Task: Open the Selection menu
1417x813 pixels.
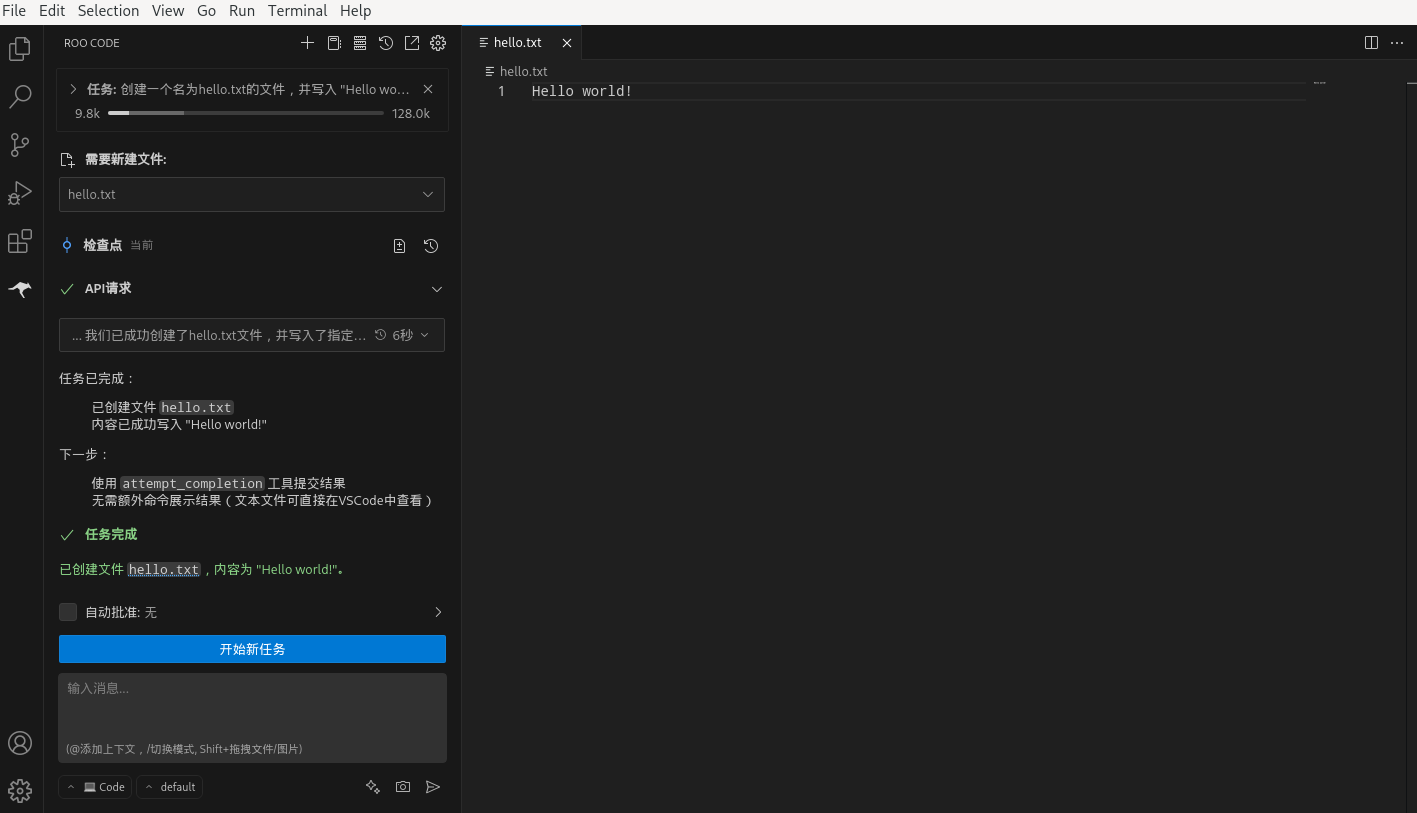Action: (109, 11)
